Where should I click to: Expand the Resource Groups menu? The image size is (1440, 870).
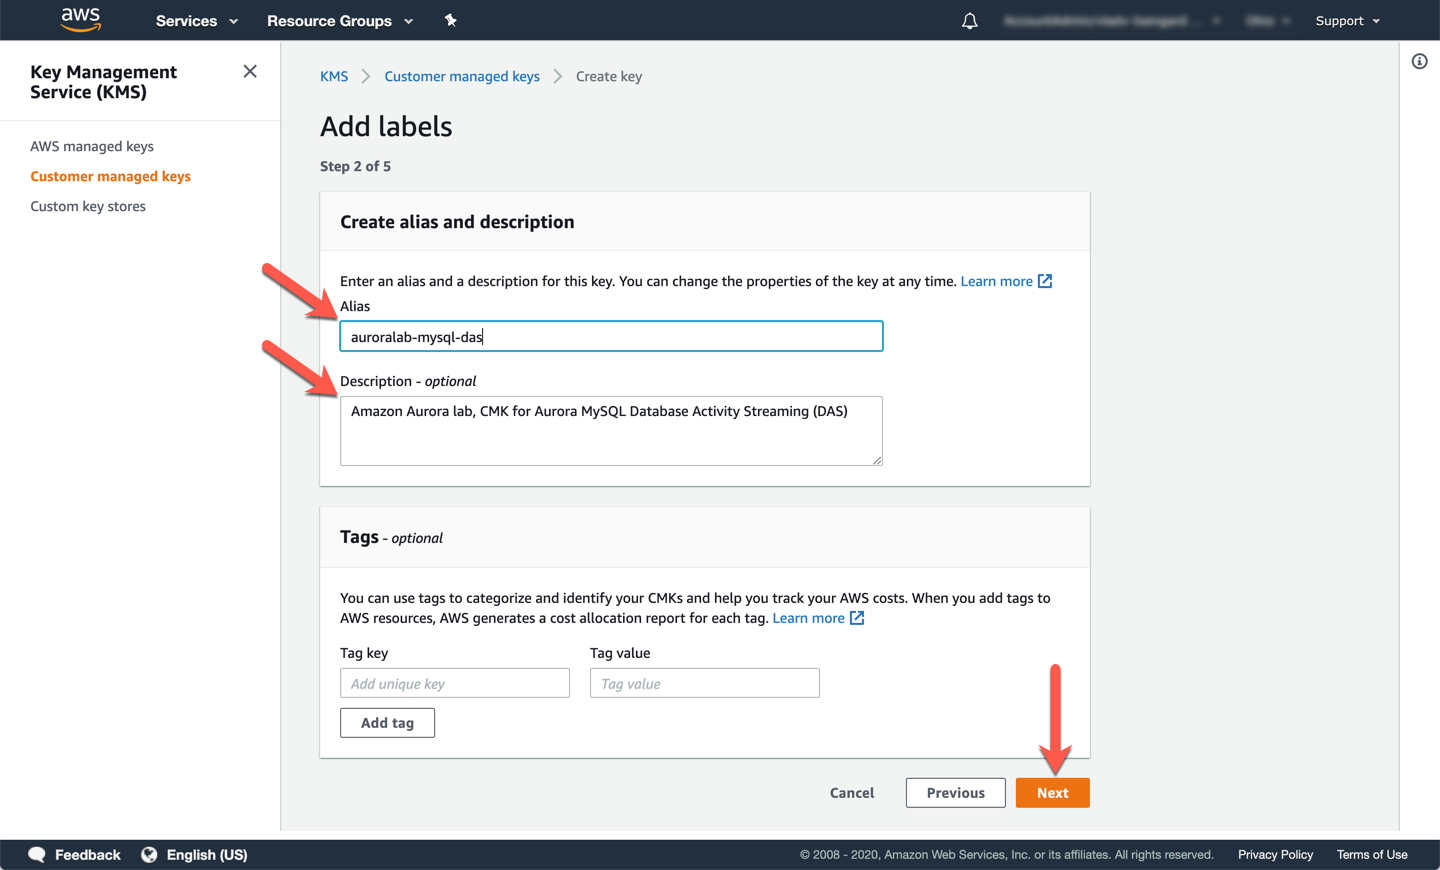(x=339, y=21)
